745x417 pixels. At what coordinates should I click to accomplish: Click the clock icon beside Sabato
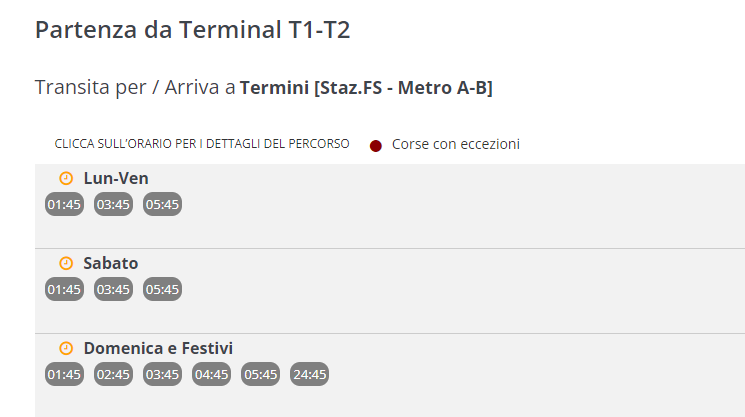[x=66, y=263]
